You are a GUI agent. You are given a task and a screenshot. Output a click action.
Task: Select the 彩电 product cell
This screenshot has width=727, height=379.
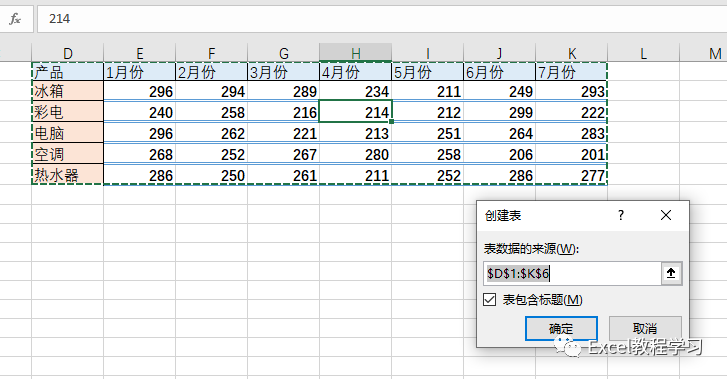click(68, 111)
